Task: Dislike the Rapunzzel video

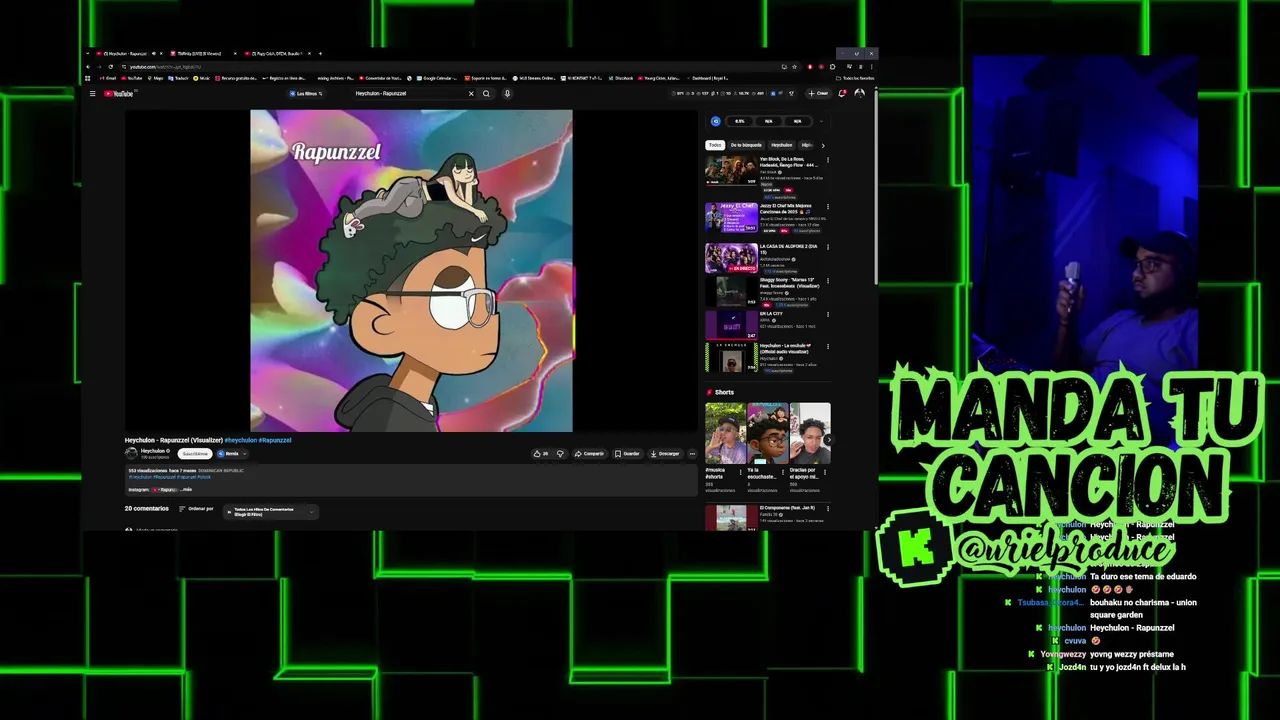Action: click(x=560, y=454)
